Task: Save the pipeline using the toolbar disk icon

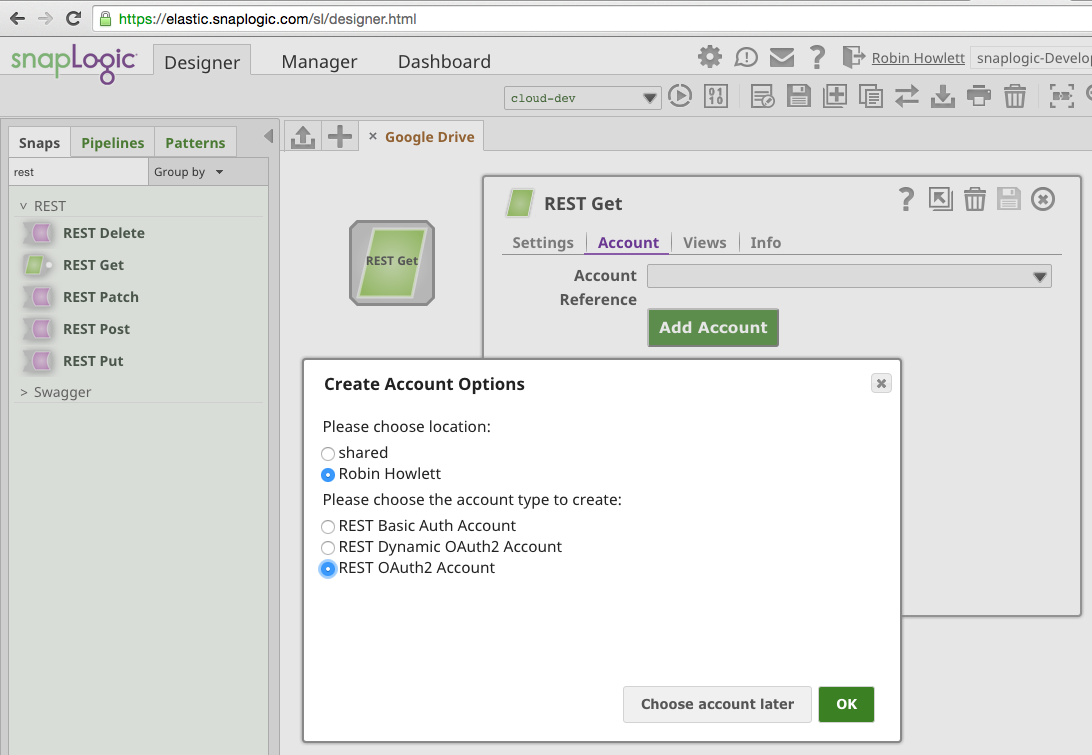Action: (799, 95)
